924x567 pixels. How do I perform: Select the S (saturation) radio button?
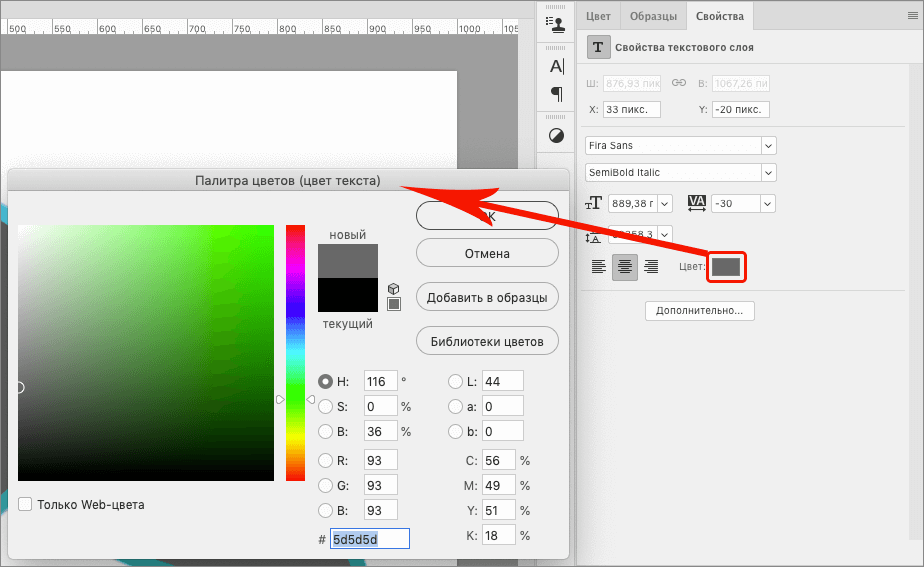[x=325, y=407]
